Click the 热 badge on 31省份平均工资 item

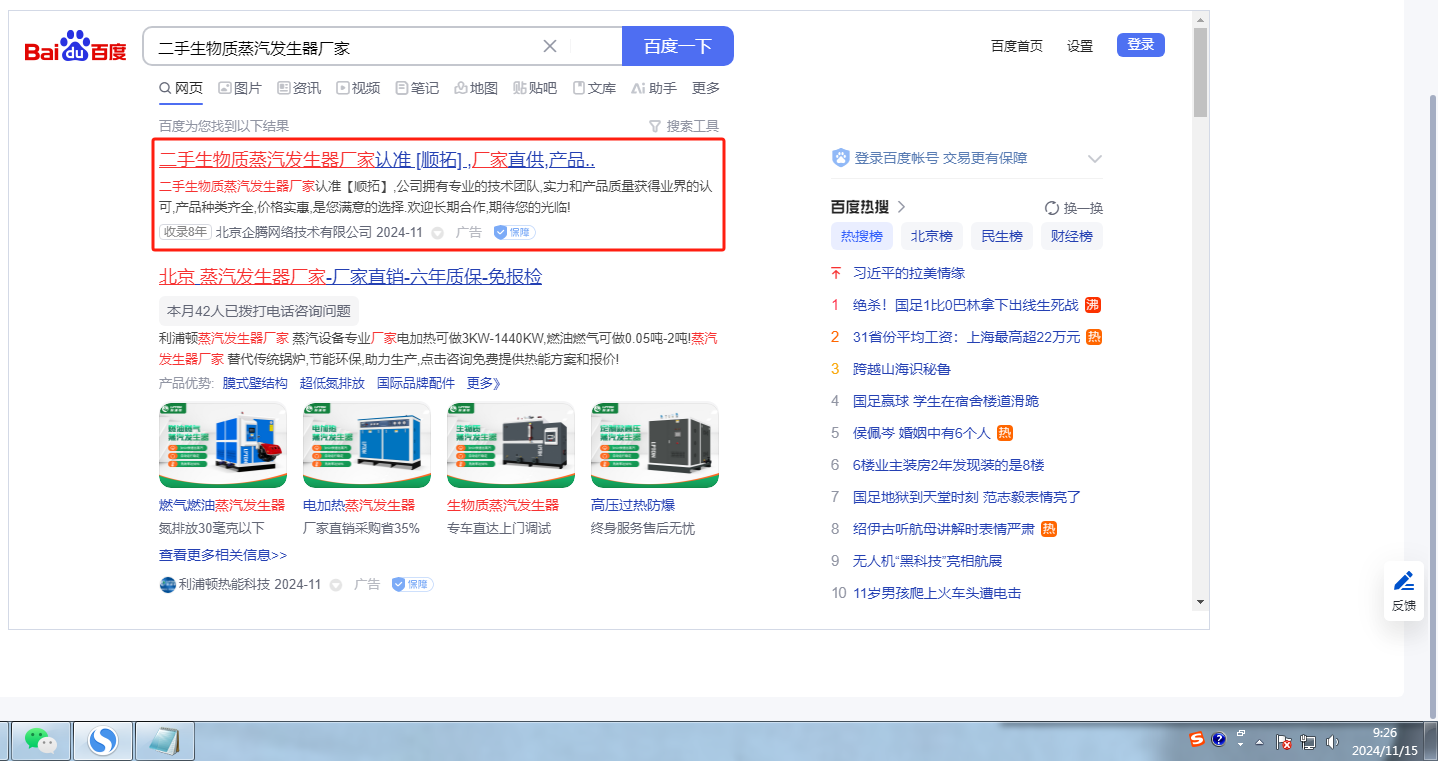tap(1094, 337)
